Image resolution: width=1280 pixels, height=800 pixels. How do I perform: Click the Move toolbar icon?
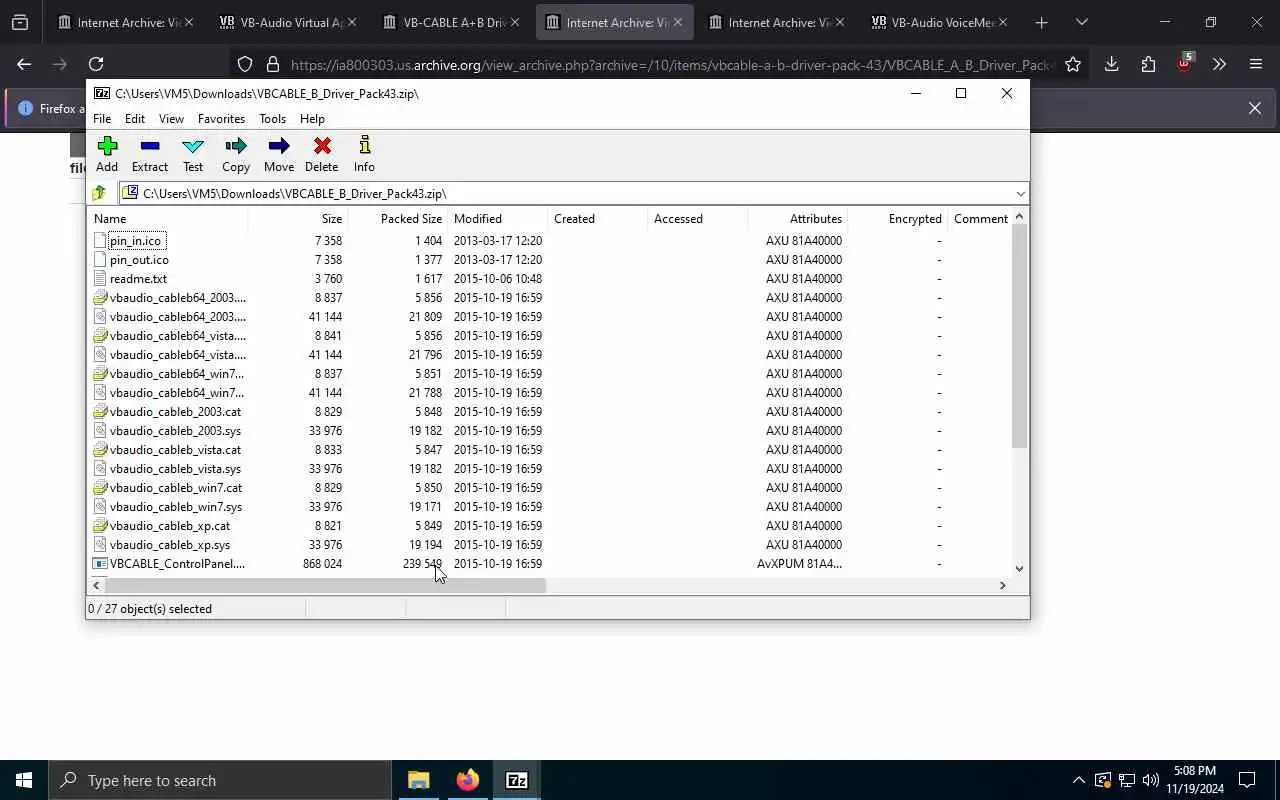click(279, 154)
